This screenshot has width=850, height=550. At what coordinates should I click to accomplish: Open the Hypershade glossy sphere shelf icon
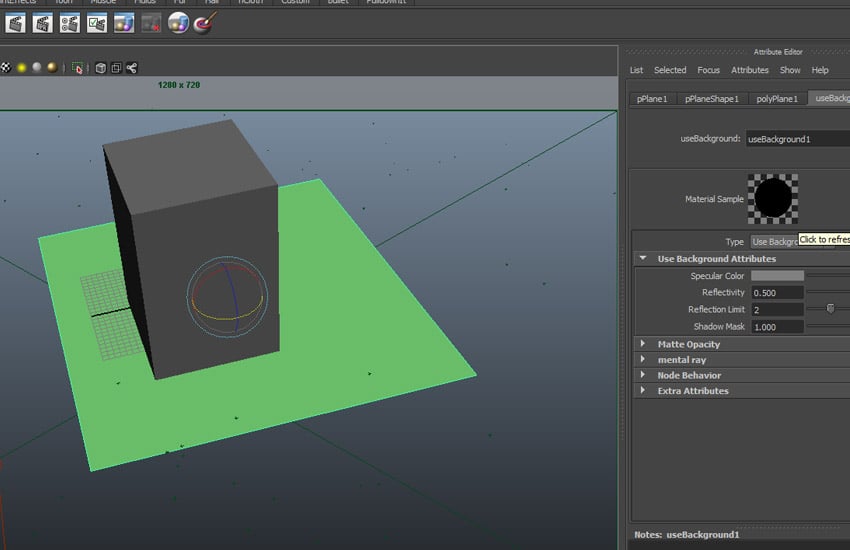tap(178, 23)
